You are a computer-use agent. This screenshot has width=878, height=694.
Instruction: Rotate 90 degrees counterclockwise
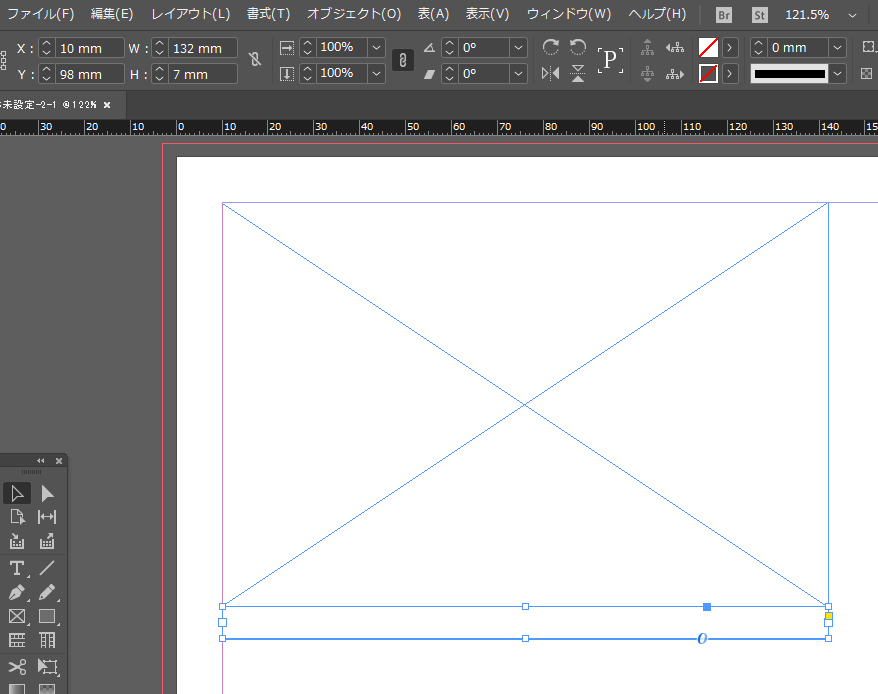578,47
